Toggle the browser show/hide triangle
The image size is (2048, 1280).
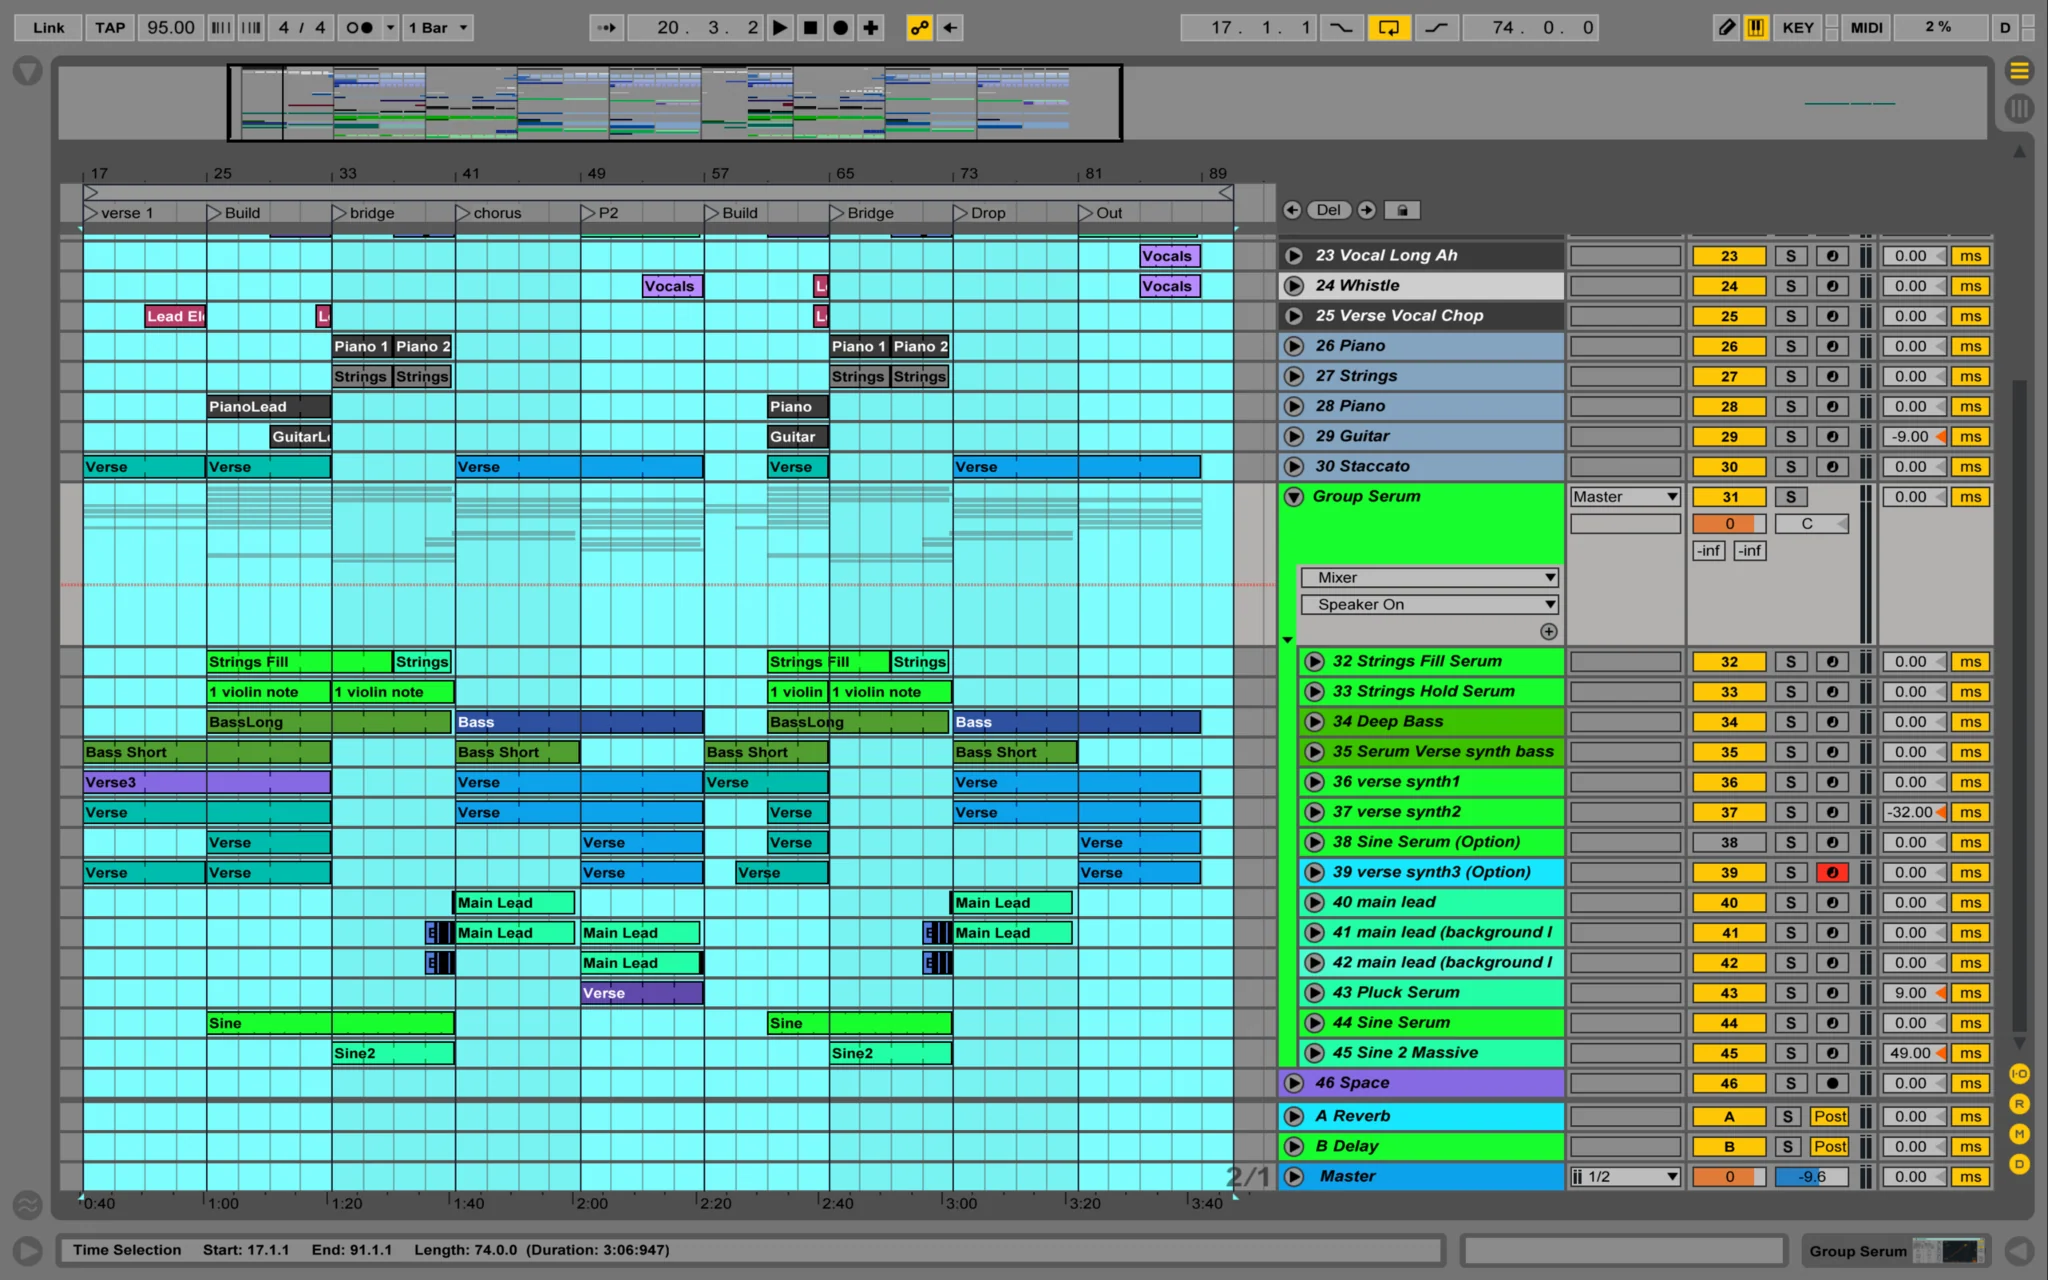pyautogui.click(x=27, y=71)
